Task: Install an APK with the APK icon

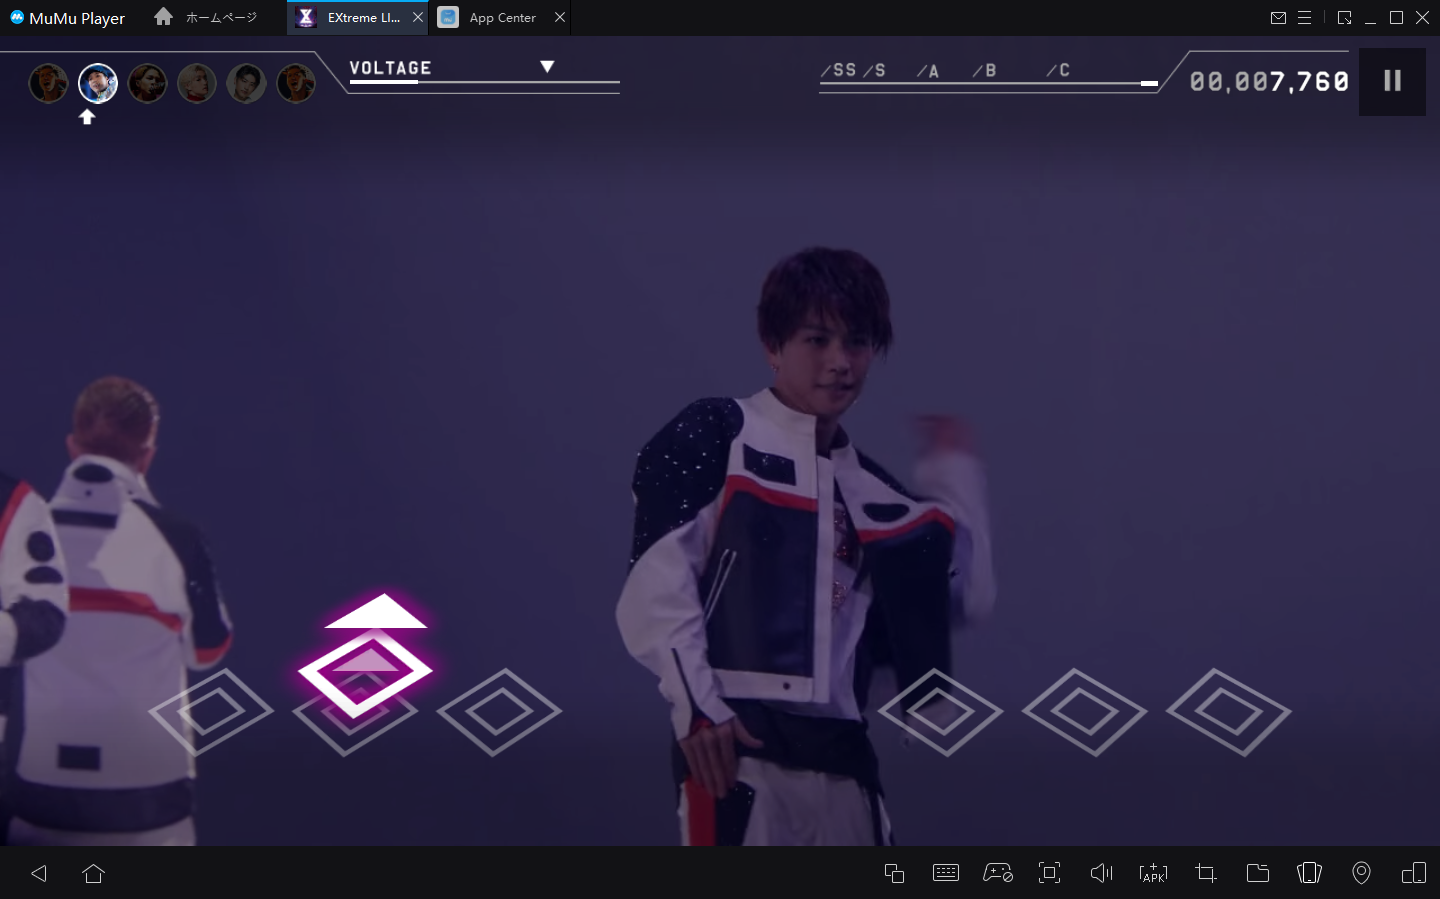Action: (x=1154, y=873)
